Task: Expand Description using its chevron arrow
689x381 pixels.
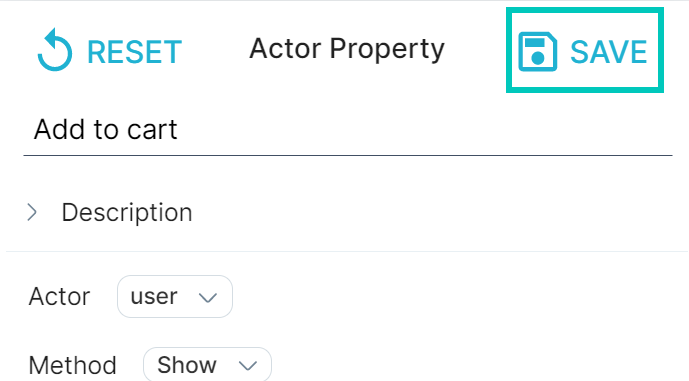Action: 32,212
